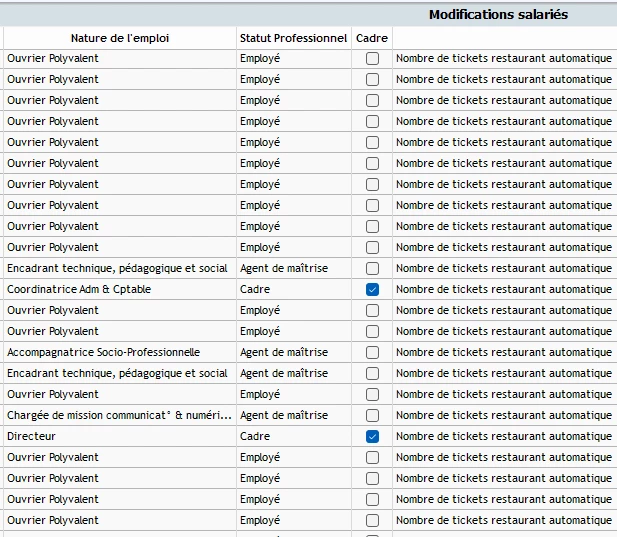Viewport: 617px width, 537px height.
Task: Tick Cadre for Accompagnatrice Socio-Professionnelle
Action: click(x=372, y=352)
